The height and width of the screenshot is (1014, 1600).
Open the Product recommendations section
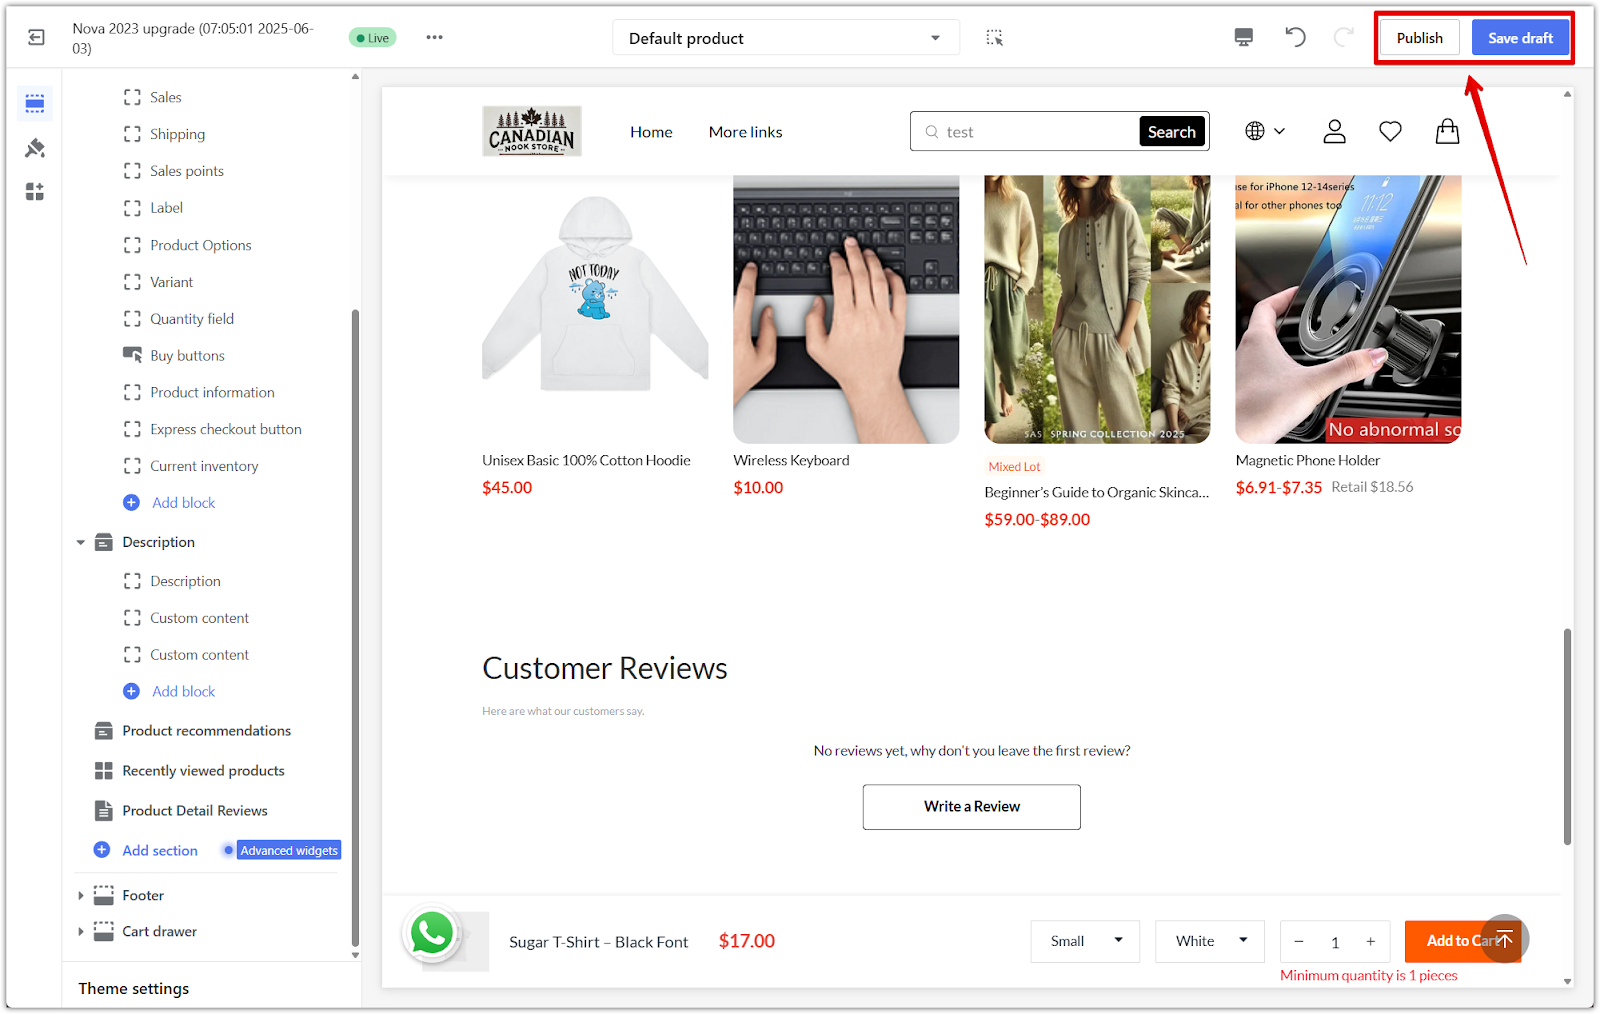point(206,731)
